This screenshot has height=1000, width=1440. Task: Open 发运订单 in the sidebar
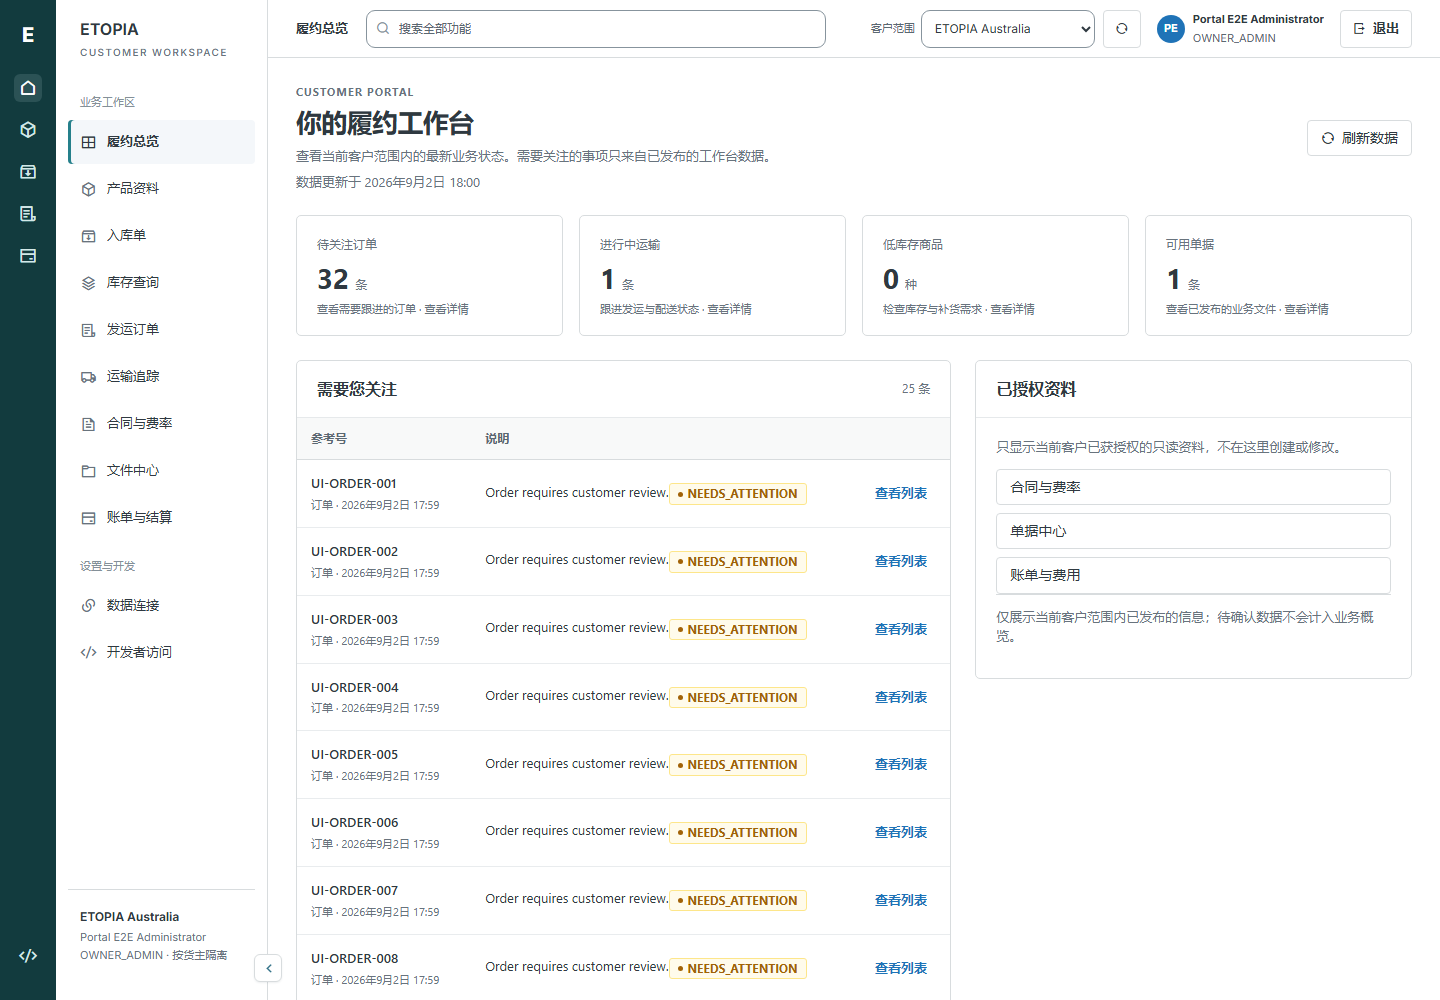click(x=161, y=330)
